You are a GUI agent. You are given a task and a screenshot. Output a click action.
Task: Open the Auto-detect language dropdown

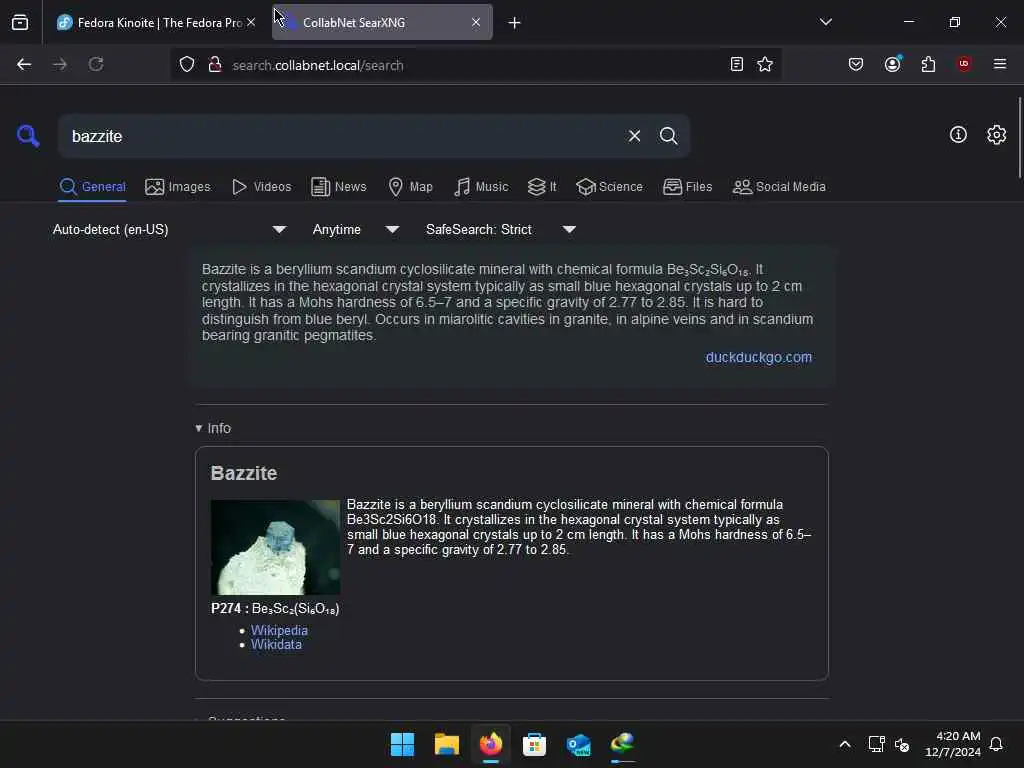click(170, 229)
